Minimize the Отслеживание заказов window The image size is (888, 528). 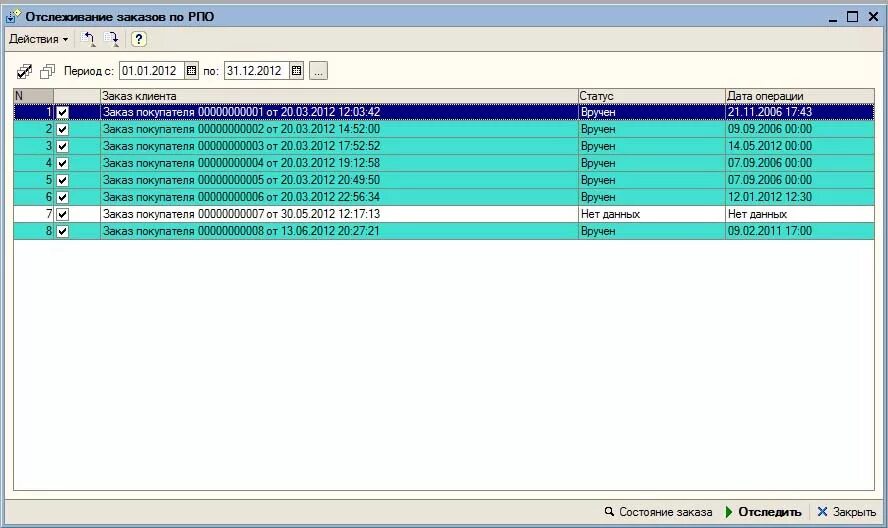[x=832, y=18]
